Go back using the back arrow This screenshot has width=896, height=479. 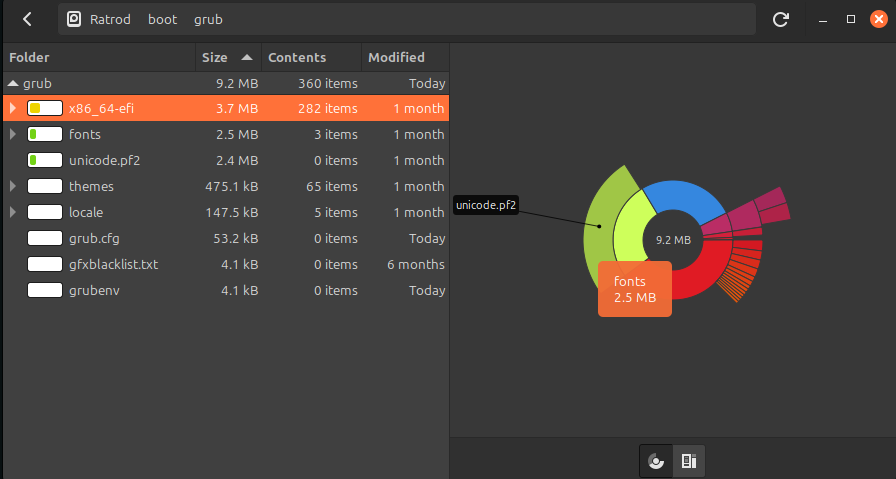tap(27, 19)
